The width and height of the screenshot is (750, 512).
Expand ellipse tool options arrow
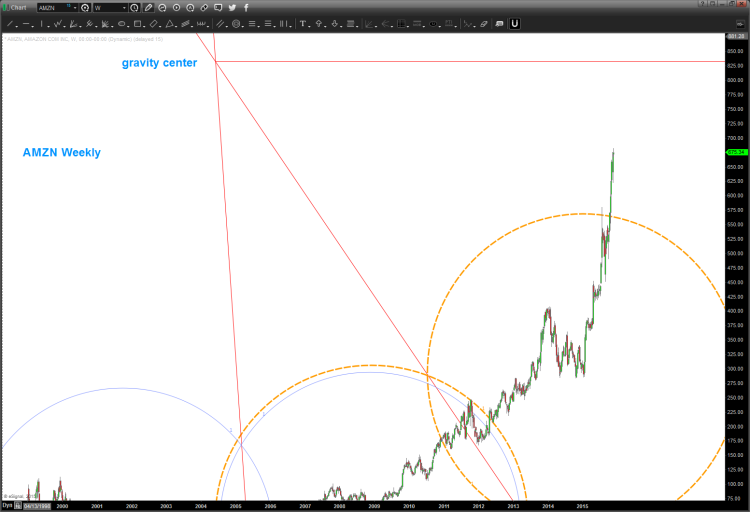[x=128, y=26]
